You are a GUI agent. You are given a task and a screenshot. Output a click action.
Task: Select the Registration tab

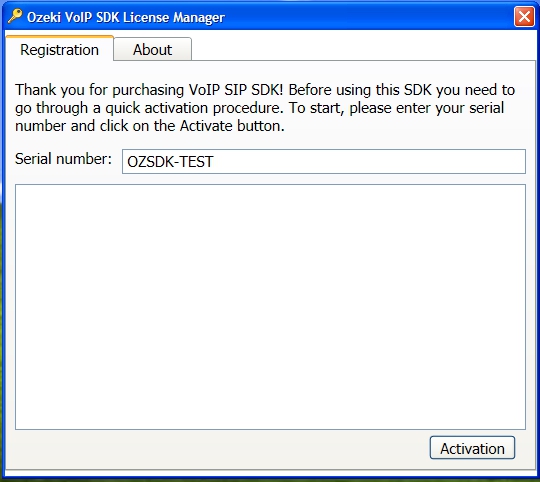pyautogui.click(x=60, y=49)
